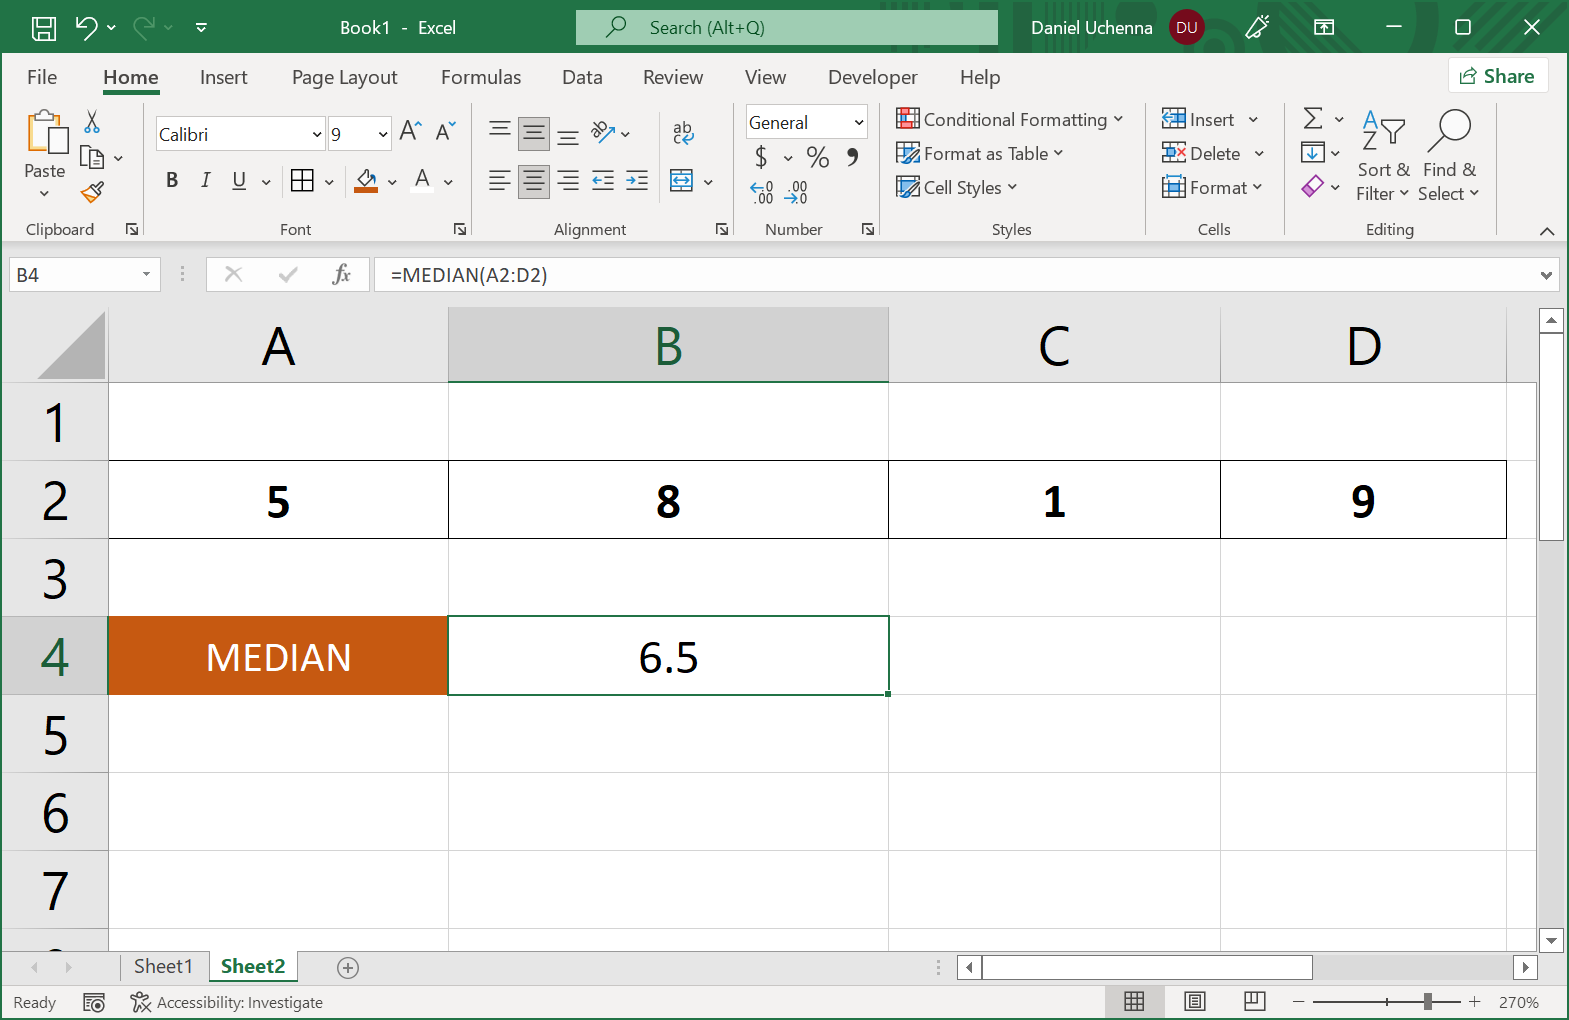
Task: Open Sort & Filter menu
Action: click(1384, 157)
